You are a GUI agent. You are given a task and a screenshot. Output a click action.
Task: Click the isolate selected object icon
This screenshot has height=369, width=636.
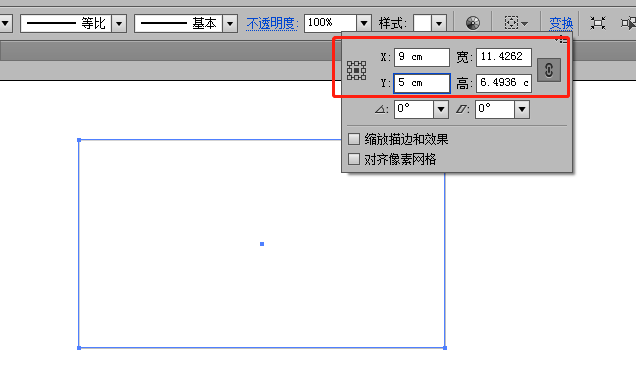[597, 23]
